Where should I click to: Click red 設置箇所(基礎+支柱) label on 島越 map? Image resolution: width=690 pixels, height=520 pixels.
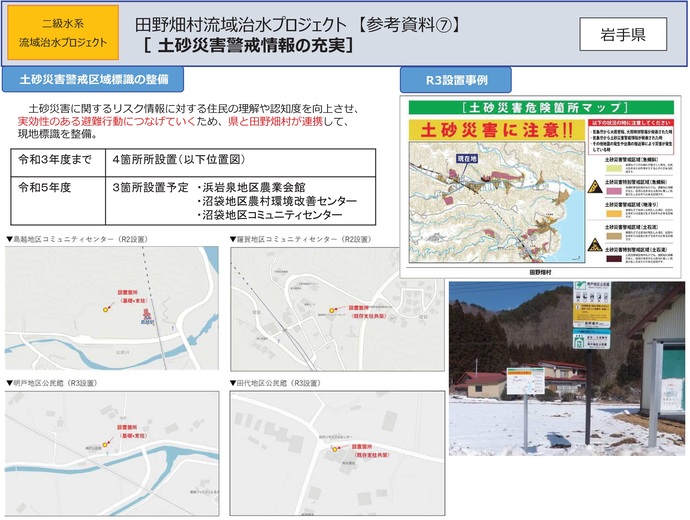pyautogui.click(x=132, y=297)
